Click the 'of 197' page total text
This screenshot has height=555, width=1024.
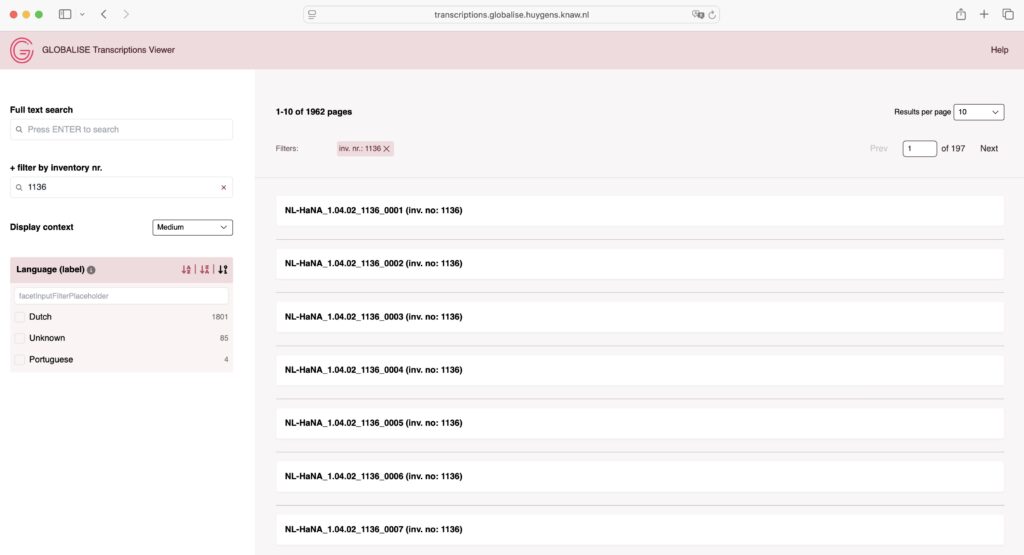coord(953,148)
